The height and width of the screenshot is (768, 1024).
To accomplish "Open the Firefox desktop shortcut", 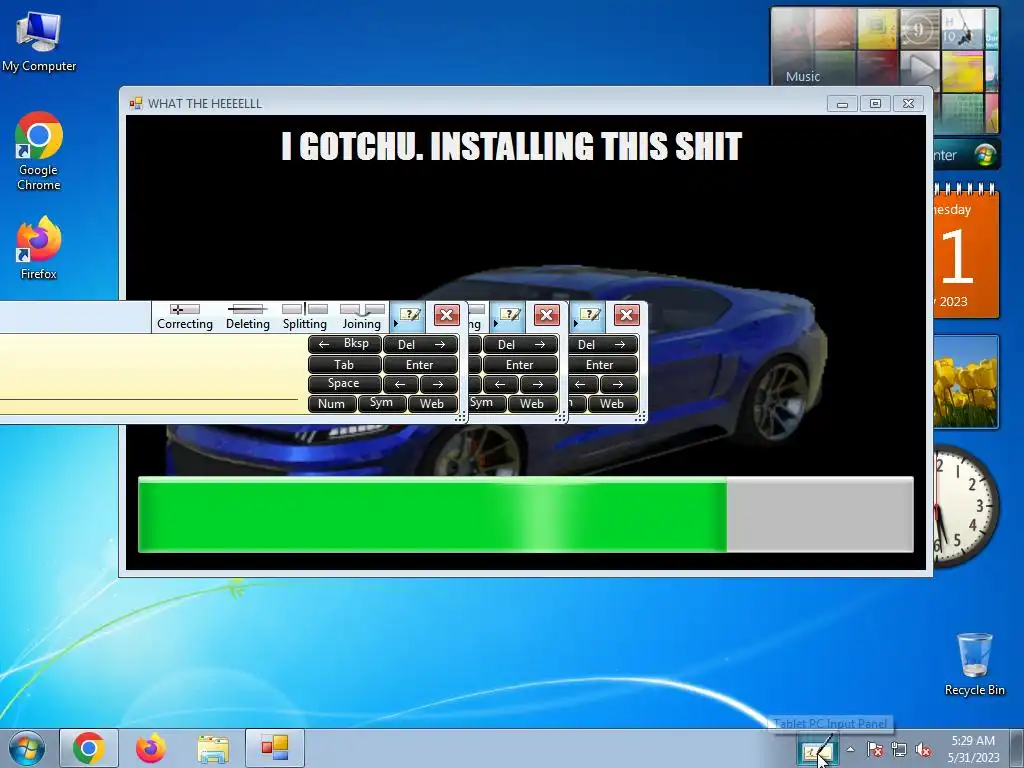I will 39,248.
